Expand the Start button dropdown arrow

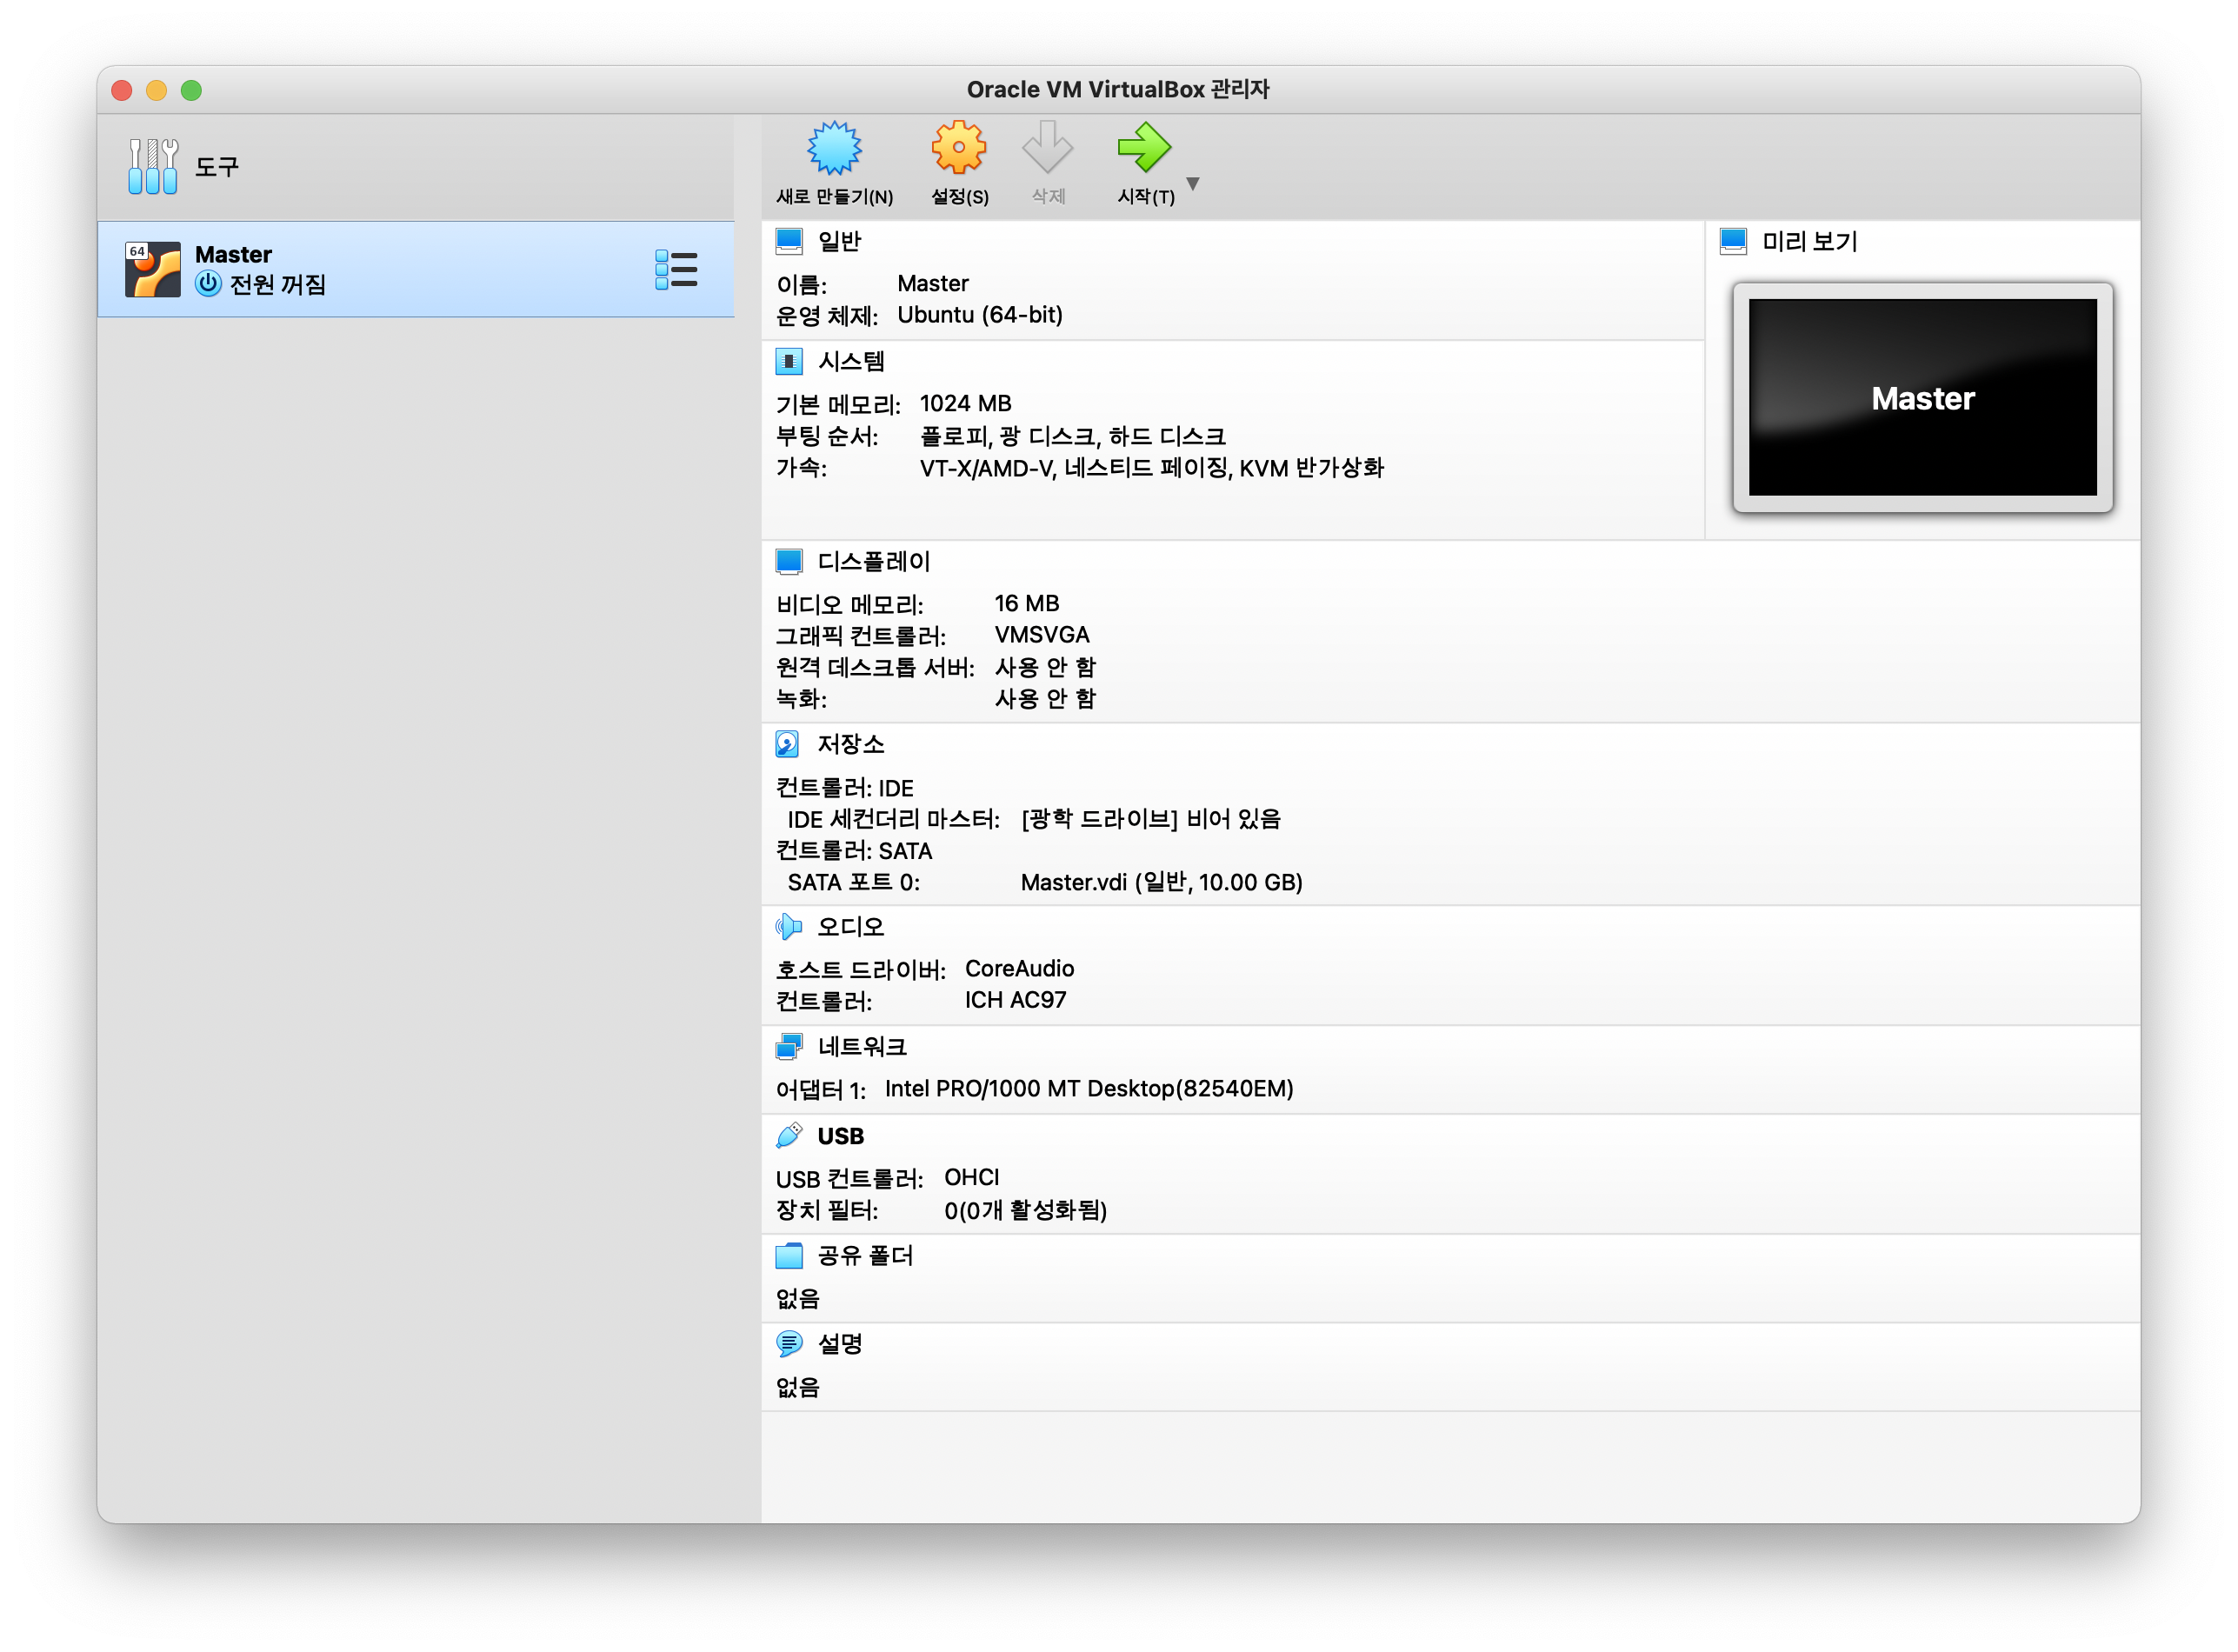point(1193,184)
